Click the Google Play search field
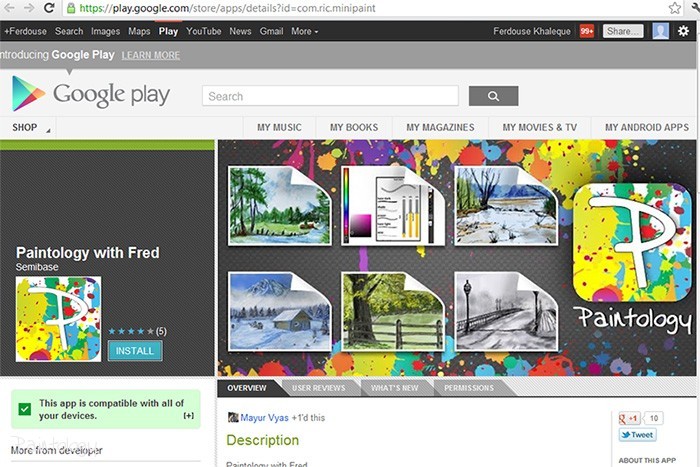This screenshot has width=700, height=467. point(330,96)
